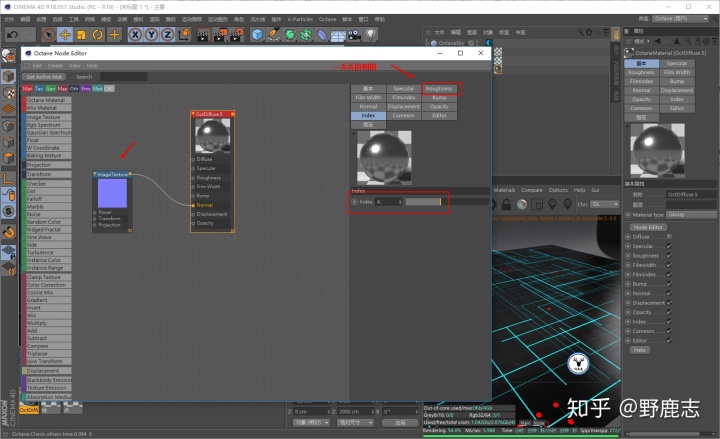Click the Undo arrow icon
This screenshot has height=439, width=720.
[12, 34]
